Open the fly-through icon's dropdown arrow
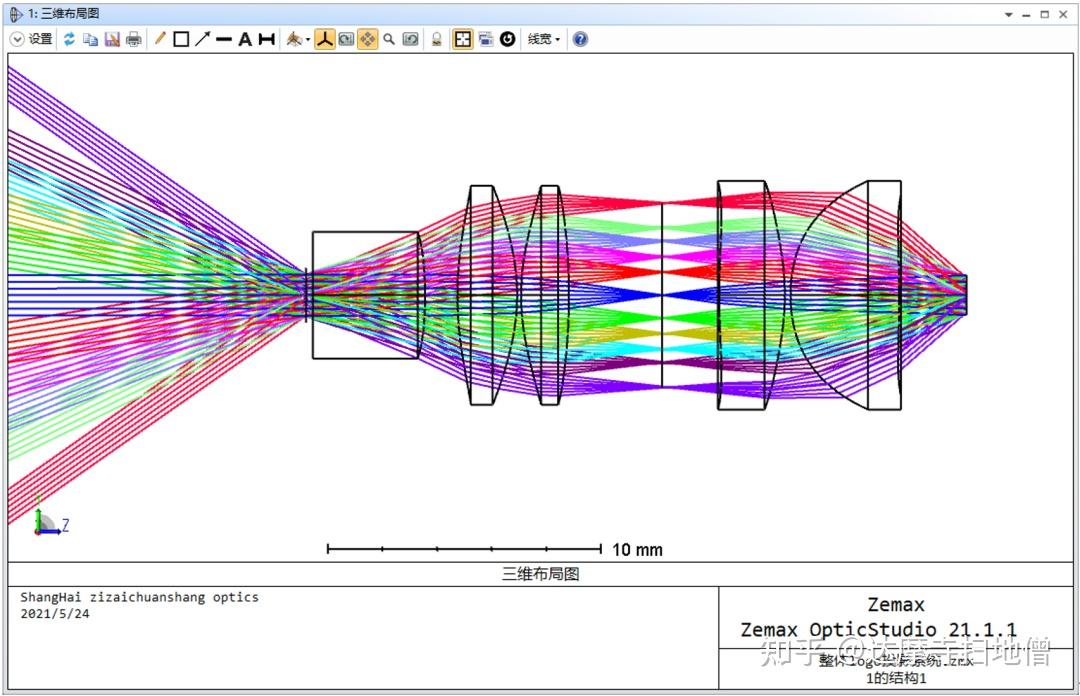This screenshot has width=1080, height=696. [x=306, y=39]
